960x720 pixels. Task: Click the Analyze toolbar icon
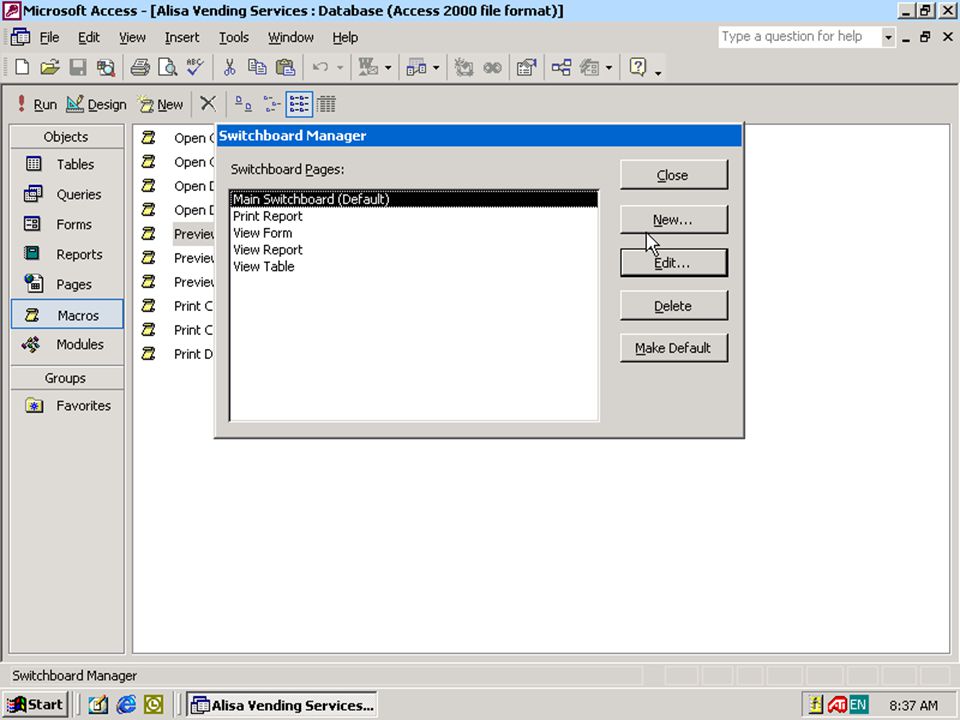click(x=416, y=67)
